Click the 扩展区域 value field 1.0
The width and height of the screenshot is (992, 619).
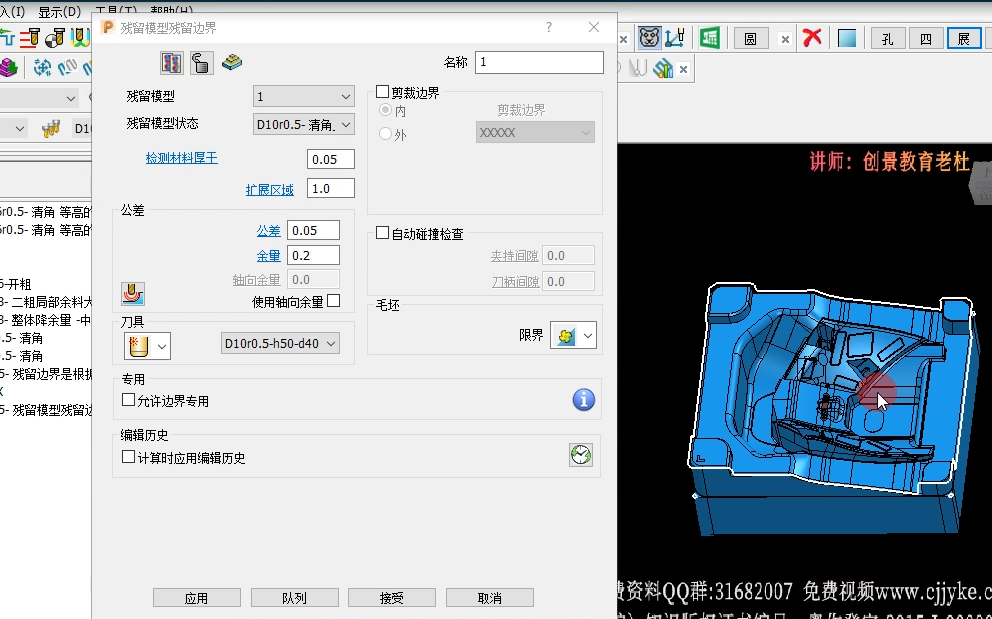[331, 189]
